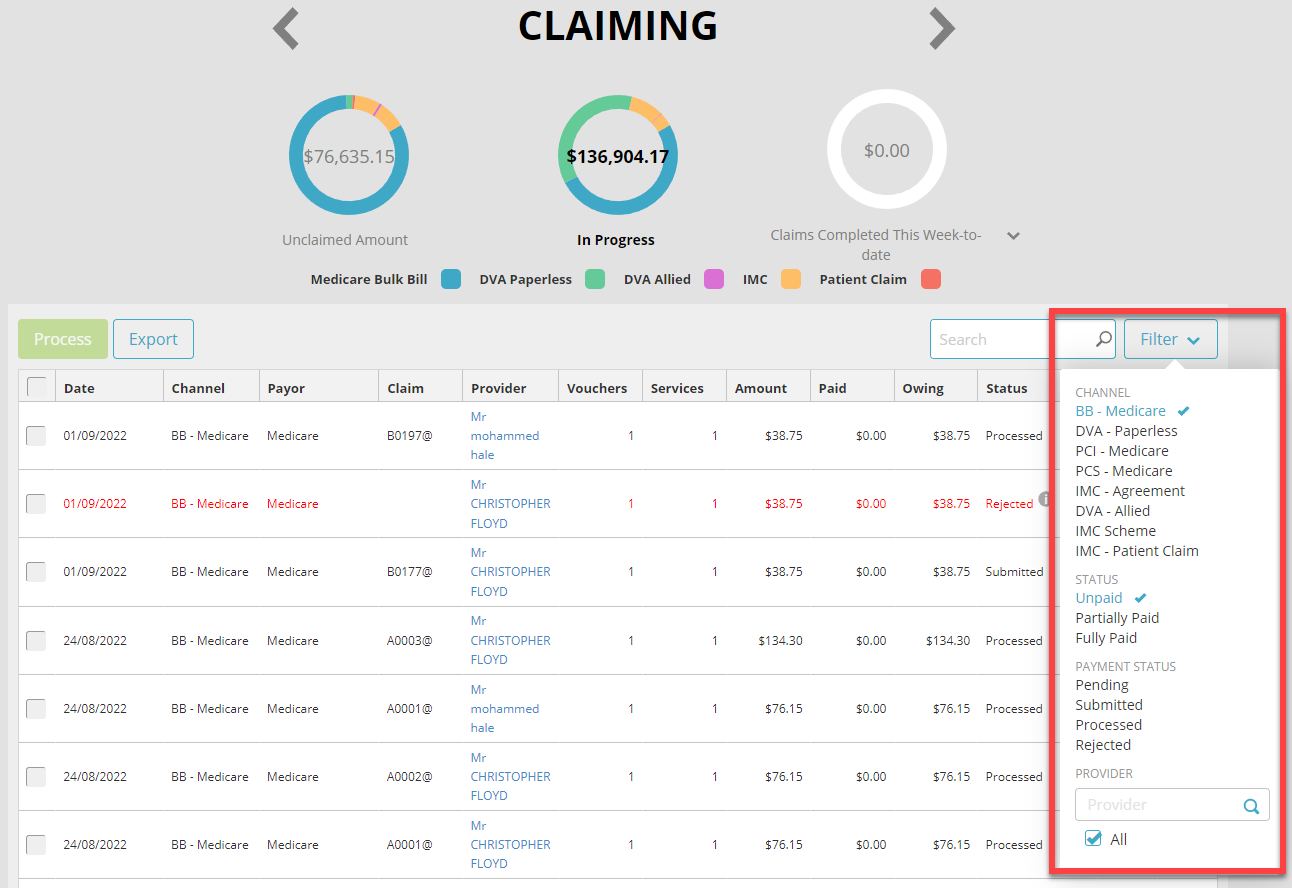
Task: Deselect Unpaid status filter
Action: [1099, 598]
